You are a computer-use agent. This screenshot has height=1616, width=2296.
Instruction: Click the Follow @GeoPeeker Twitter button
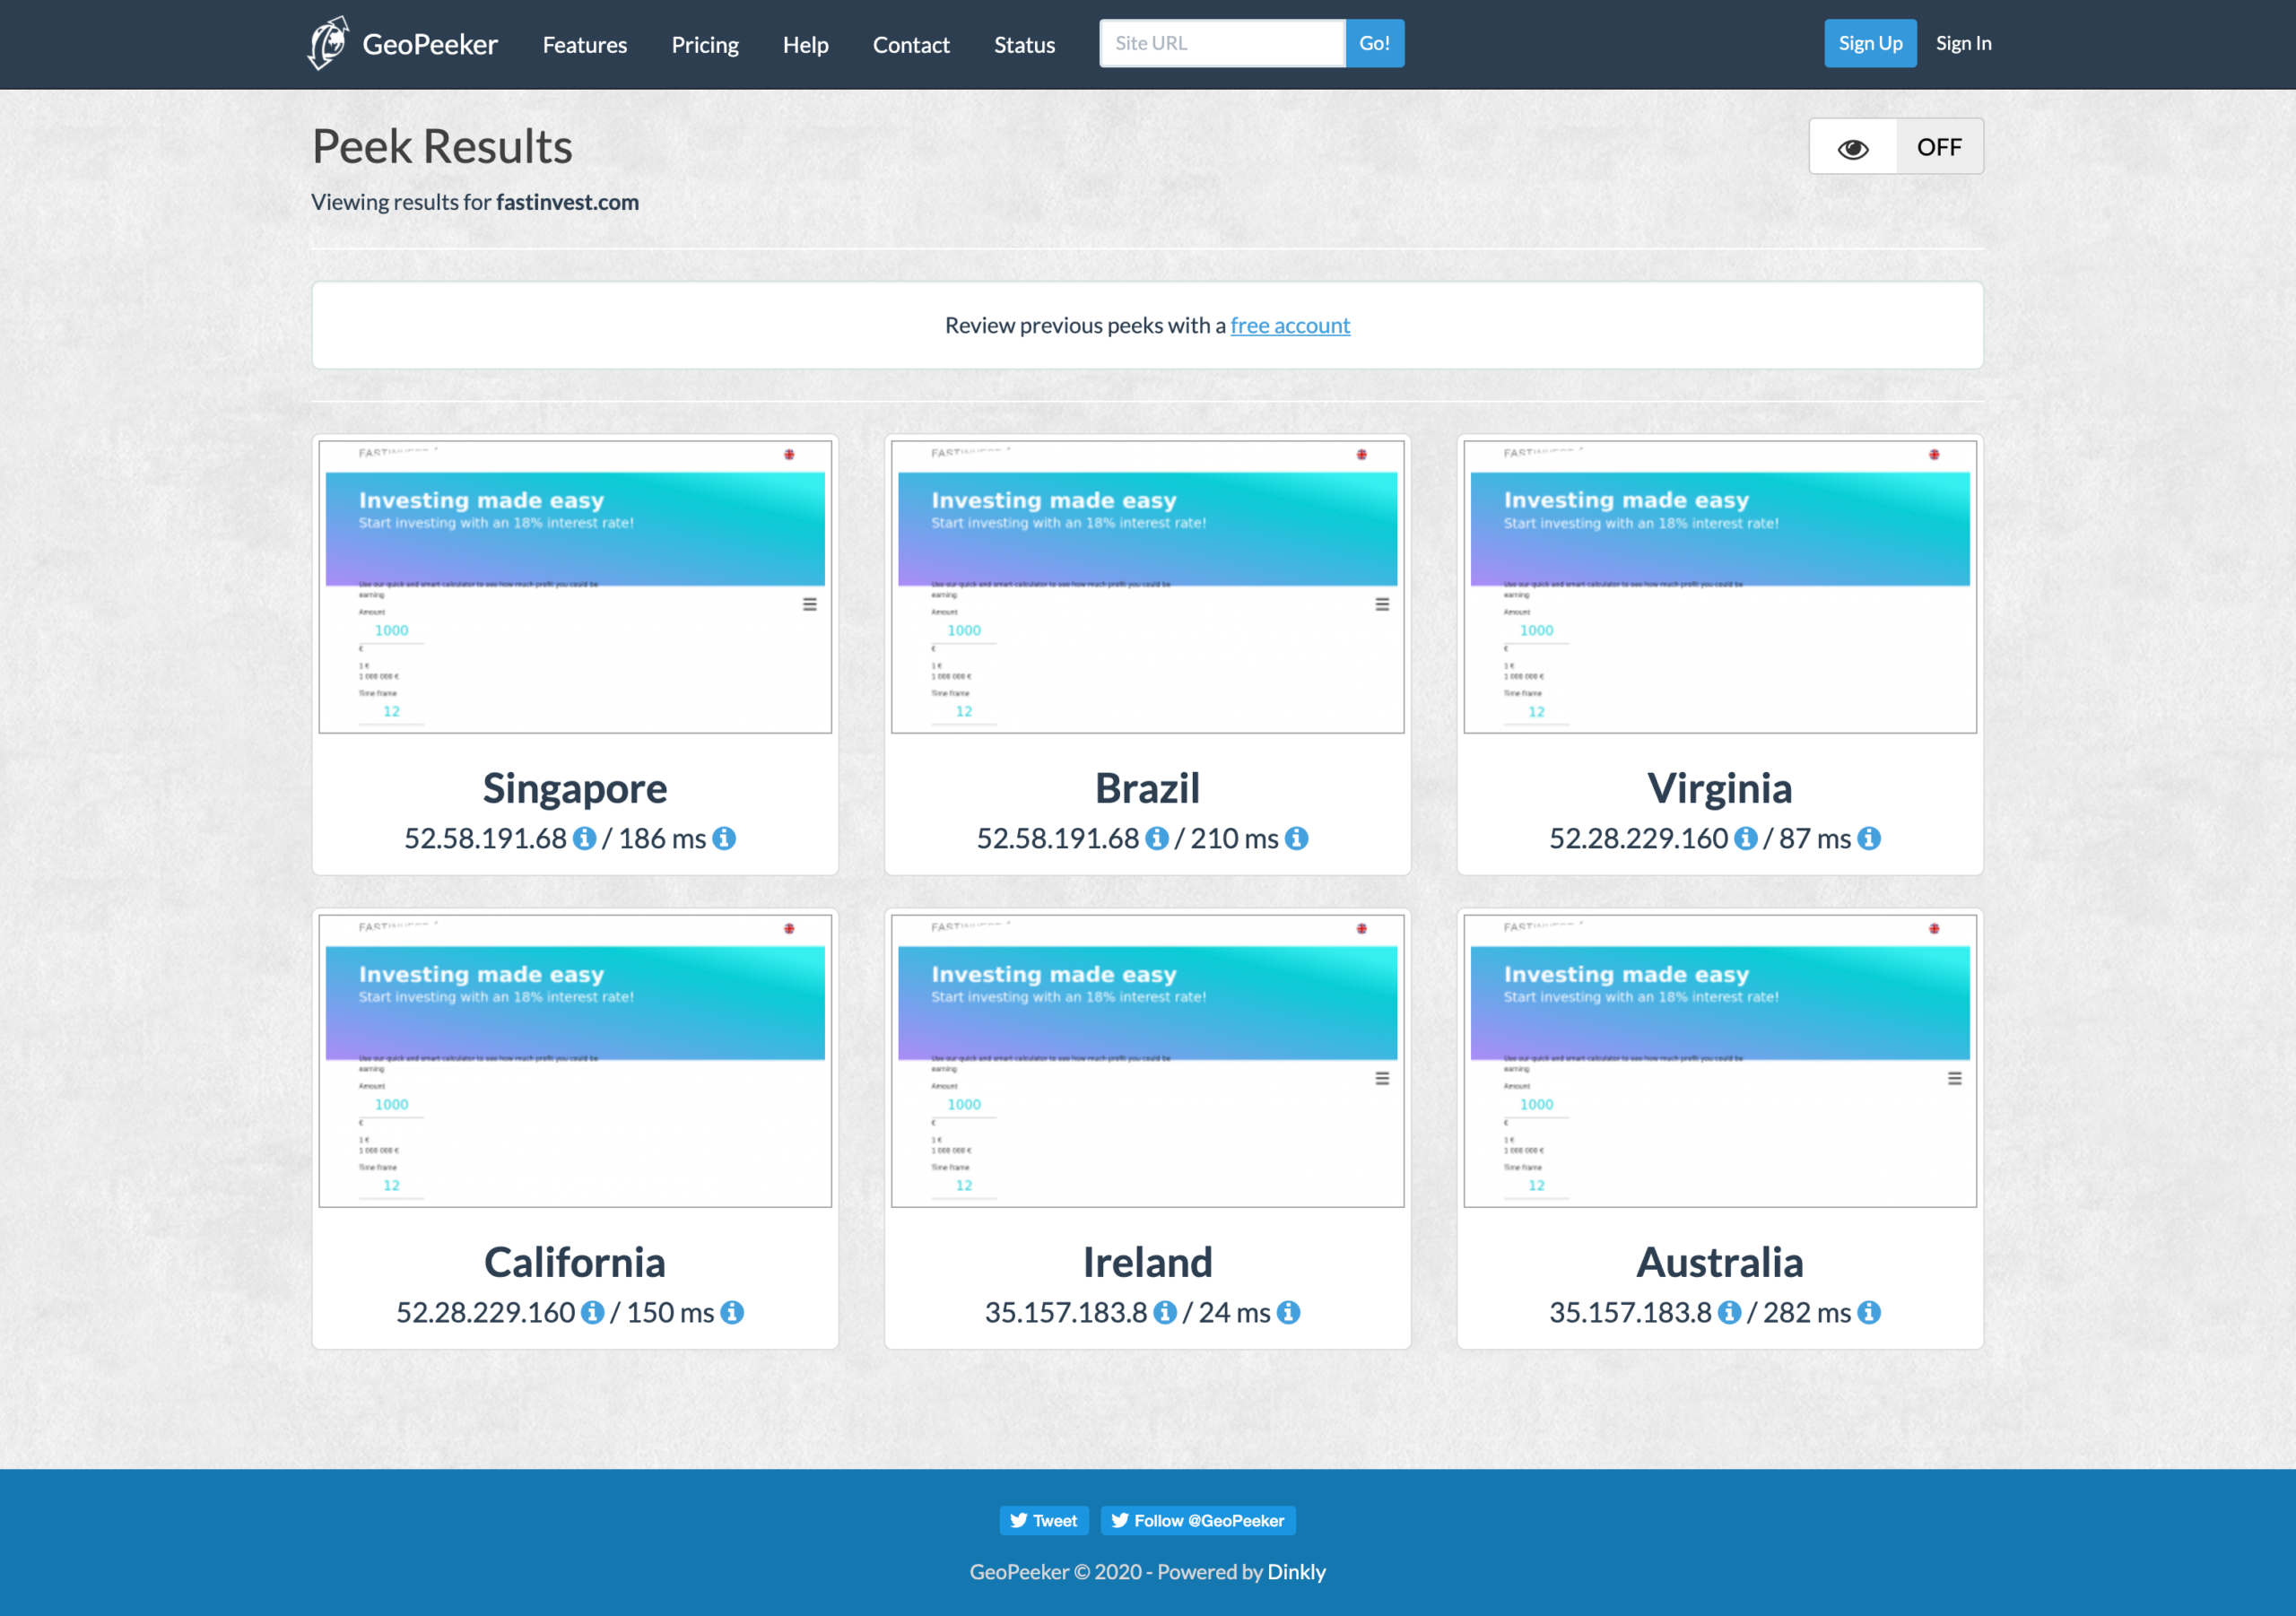[x=1198, y=1520]
